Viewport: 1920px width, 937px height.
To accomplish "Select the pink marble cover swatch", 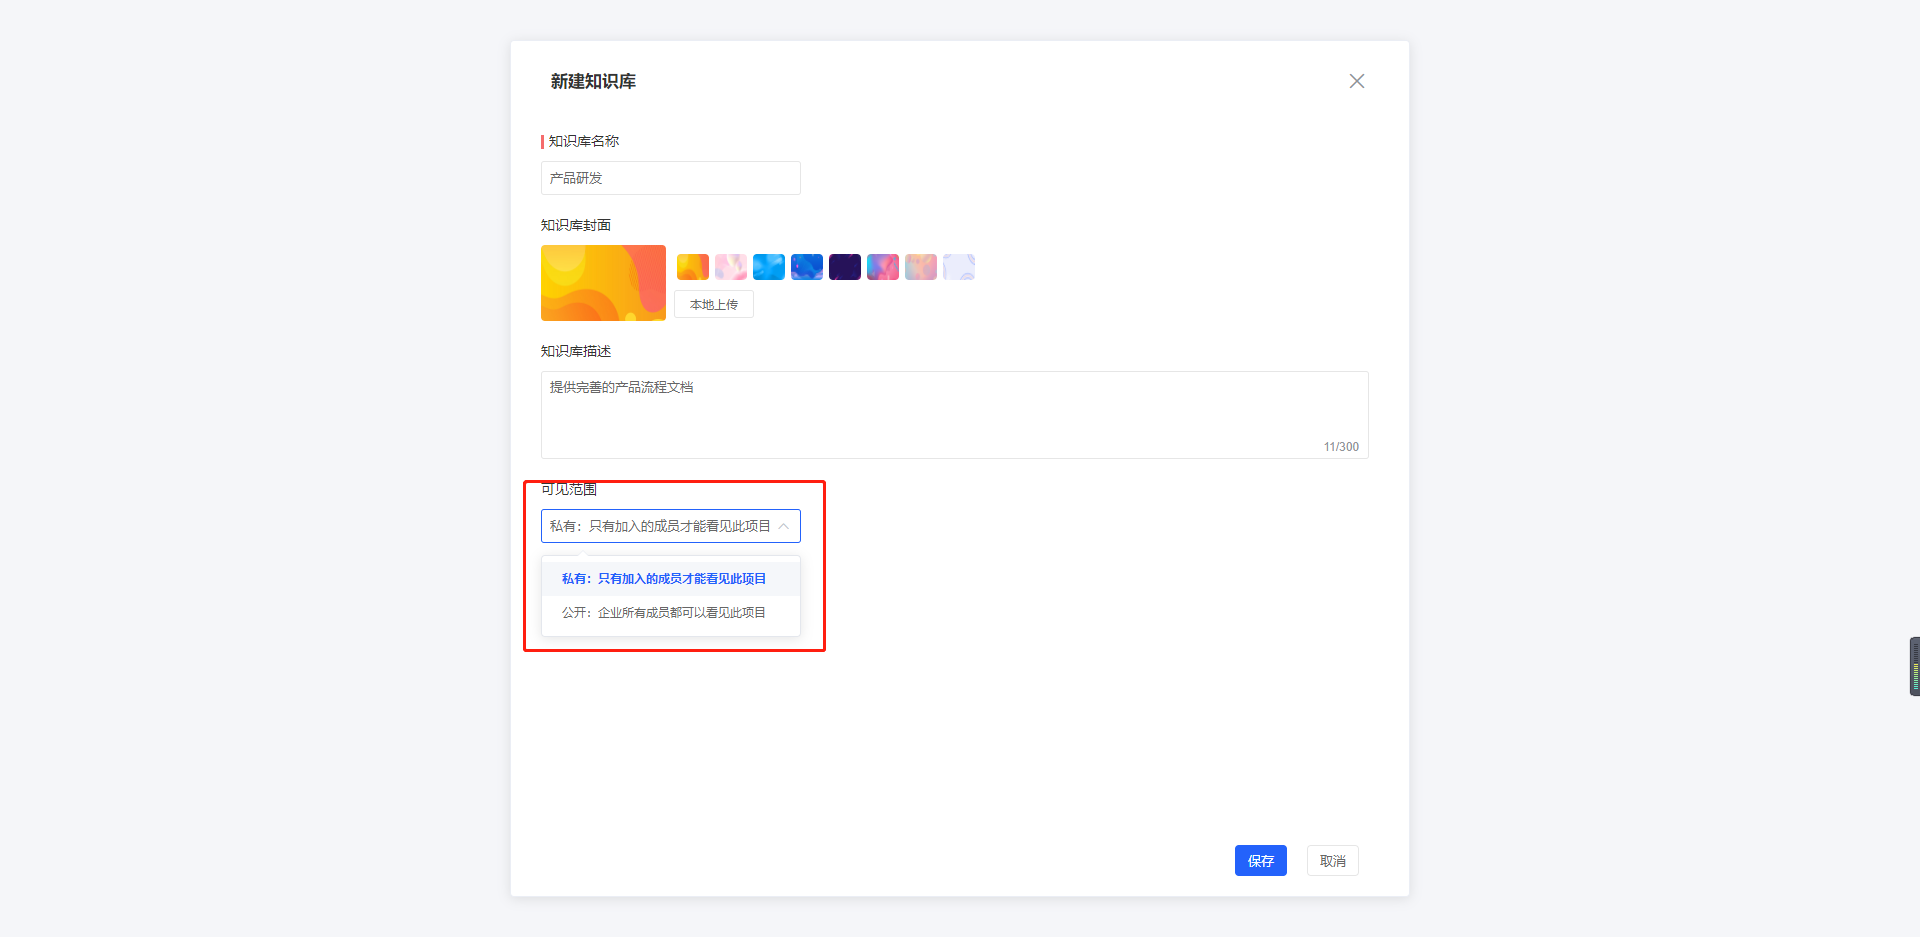I will (730, 267).
